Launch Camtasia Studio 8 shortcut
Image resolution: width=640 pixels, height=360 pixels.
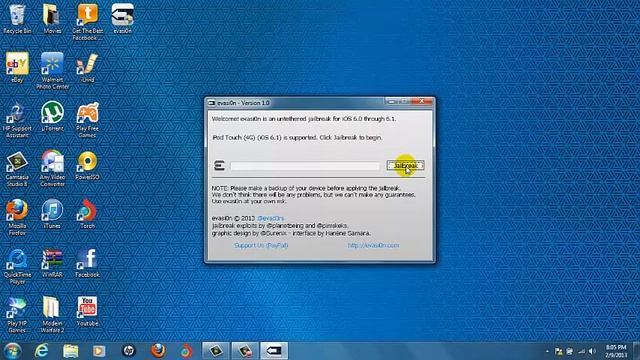point(17,169)
